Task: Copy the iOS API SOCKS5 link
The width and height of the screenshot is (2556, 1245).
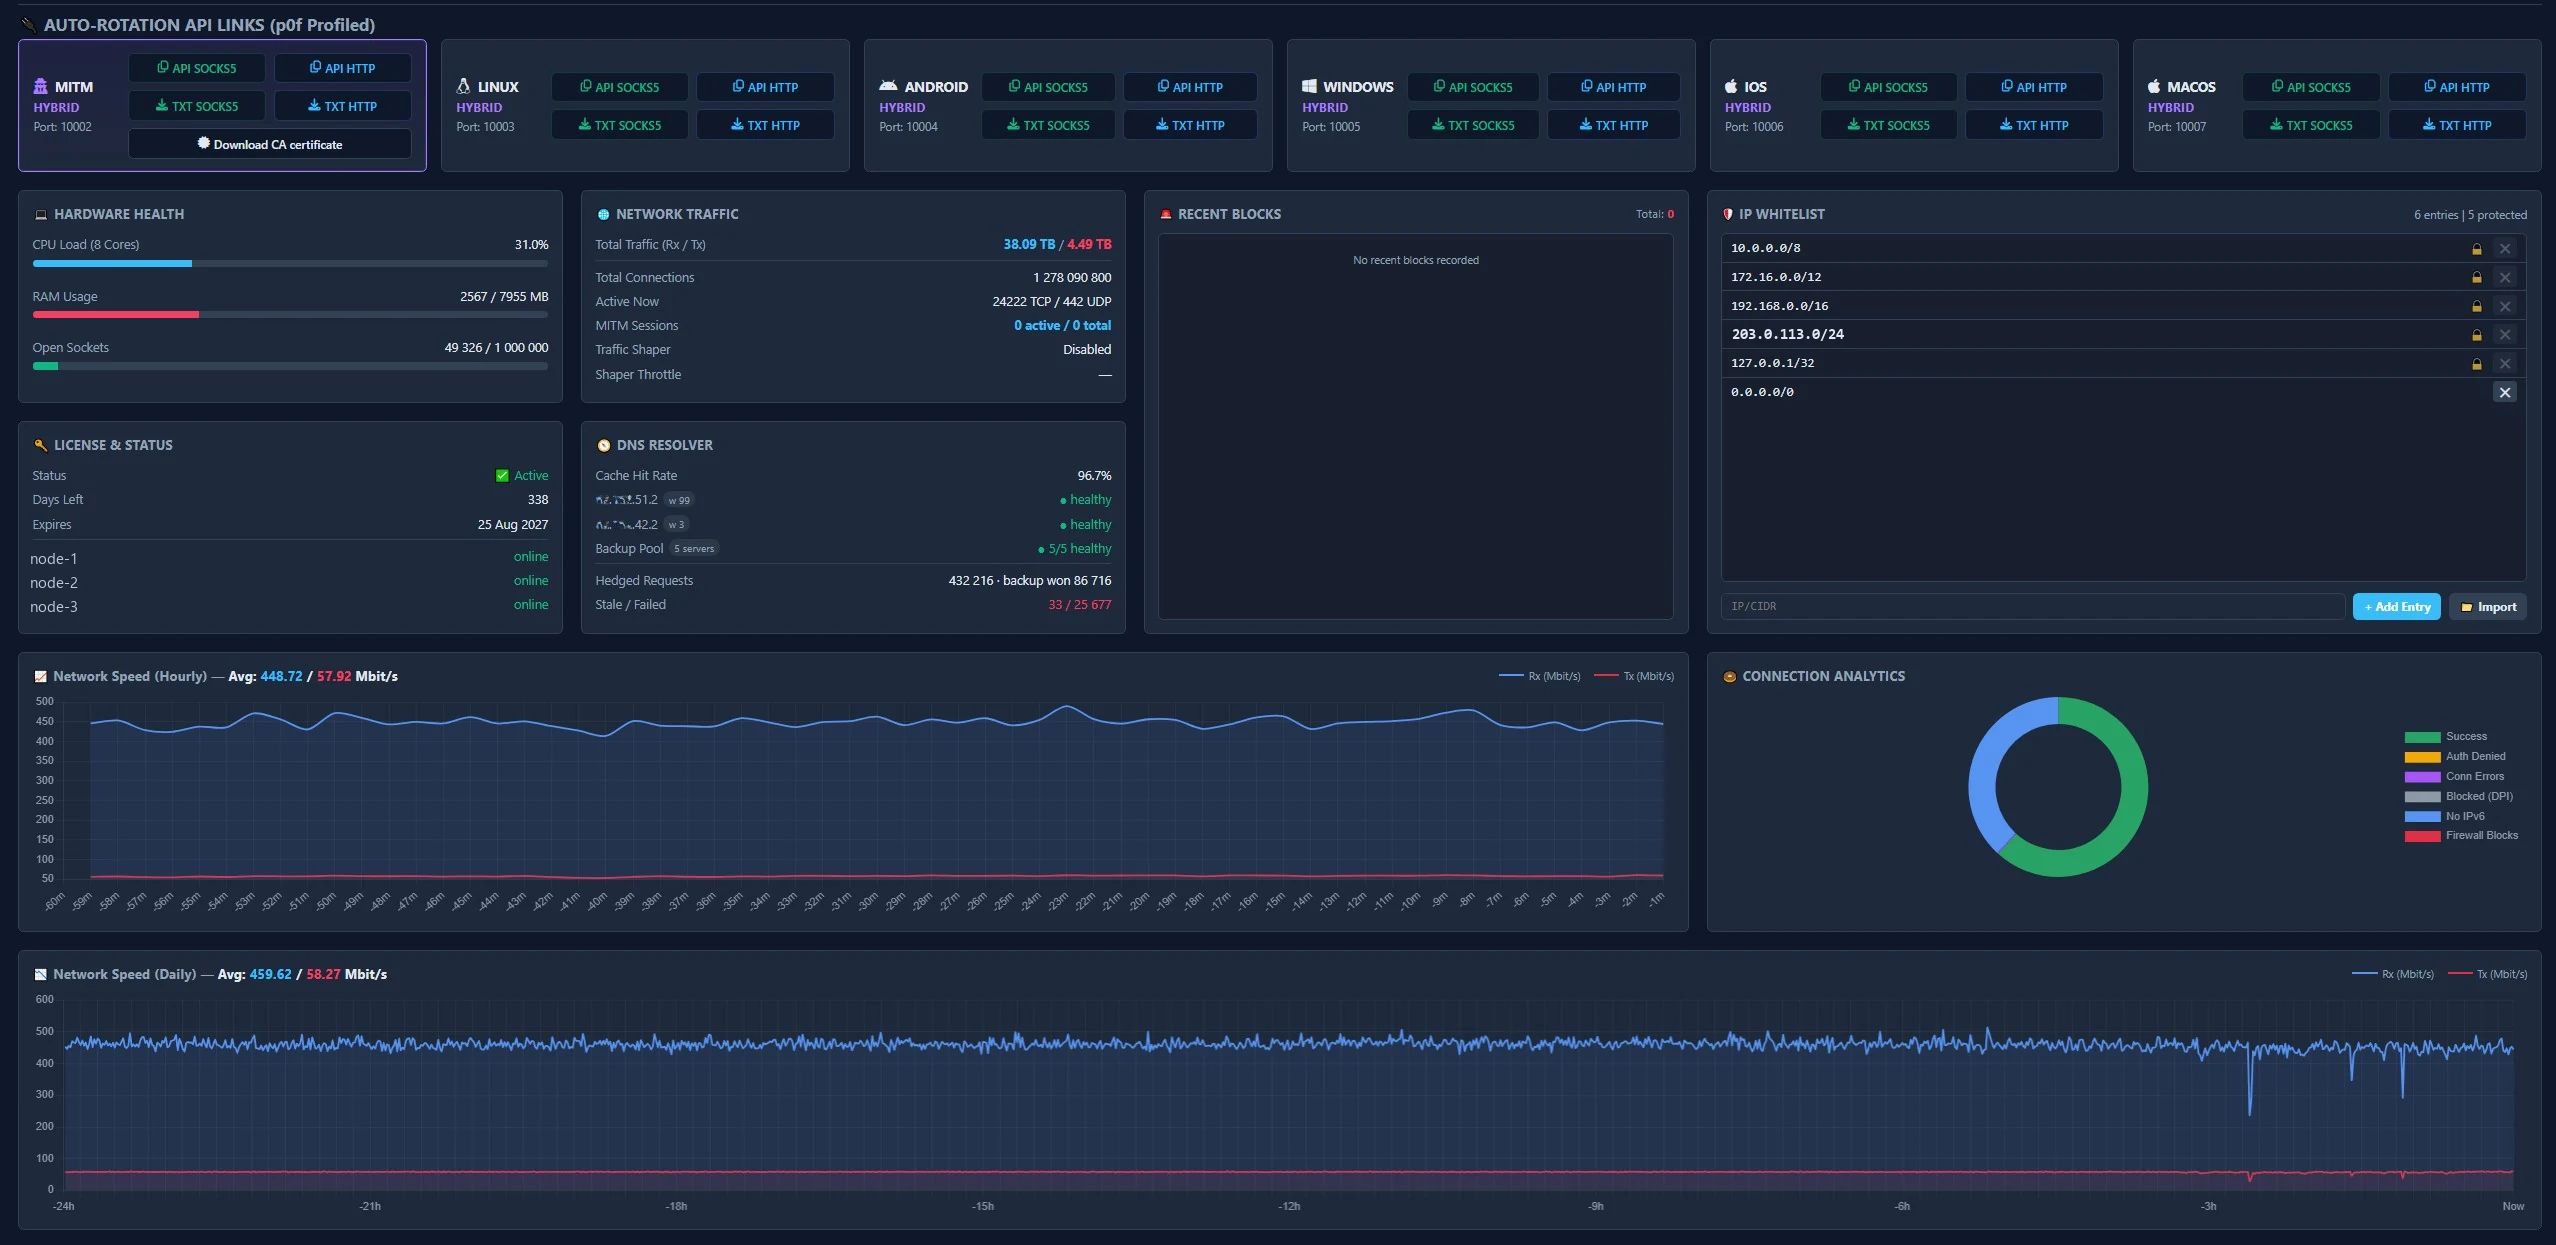Action: point(1888,87)
